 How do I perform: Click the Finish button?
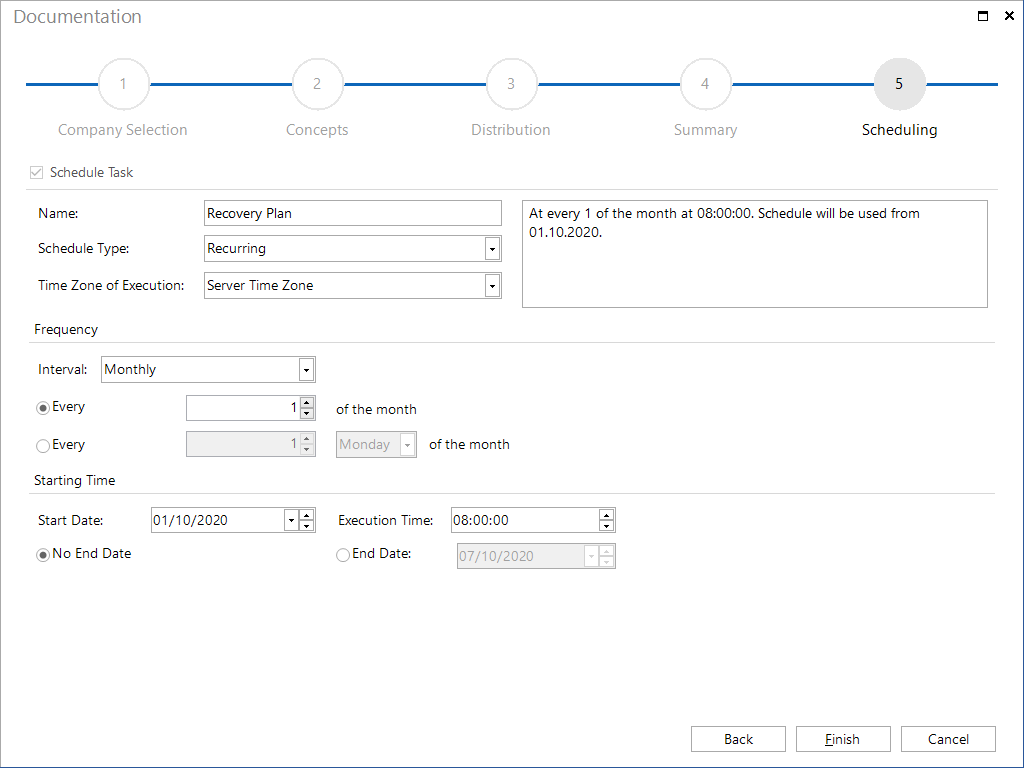point(843,739)
